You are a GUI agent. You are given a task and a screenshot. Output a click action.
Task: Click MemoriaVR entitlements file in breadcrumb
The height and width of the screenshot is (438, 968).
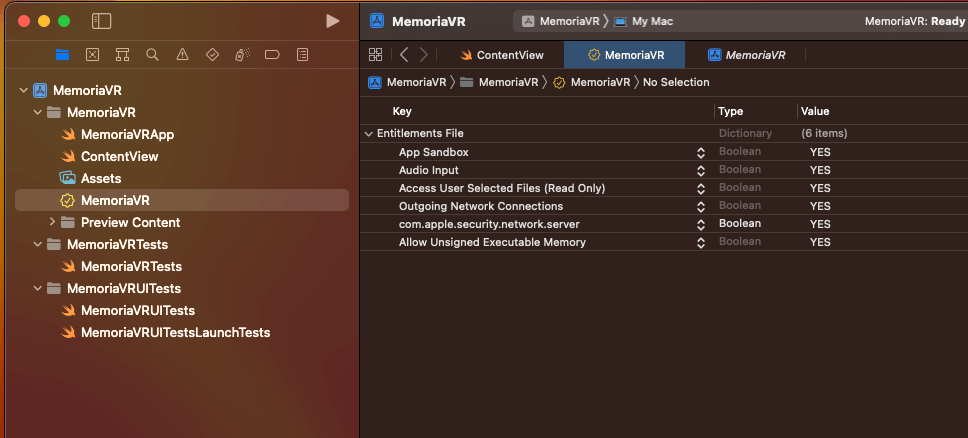point(591,82)
